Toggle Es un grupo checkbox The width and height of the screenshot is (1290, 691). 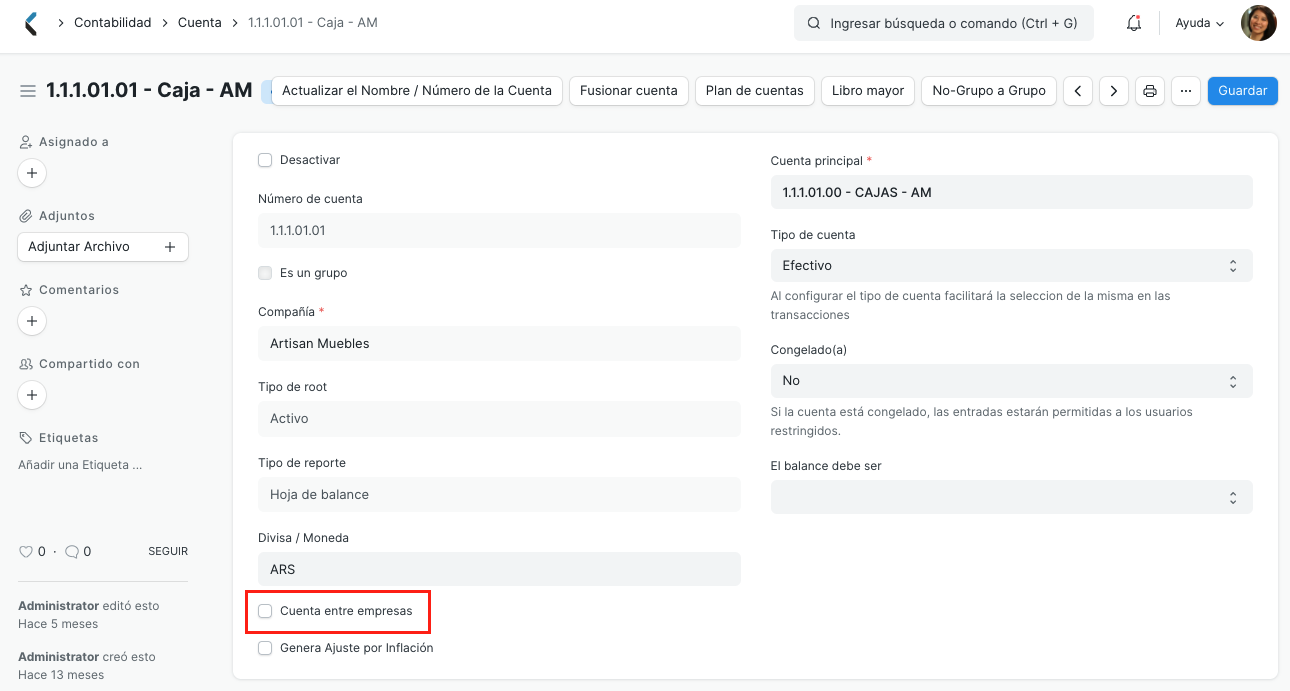point(265,273)
